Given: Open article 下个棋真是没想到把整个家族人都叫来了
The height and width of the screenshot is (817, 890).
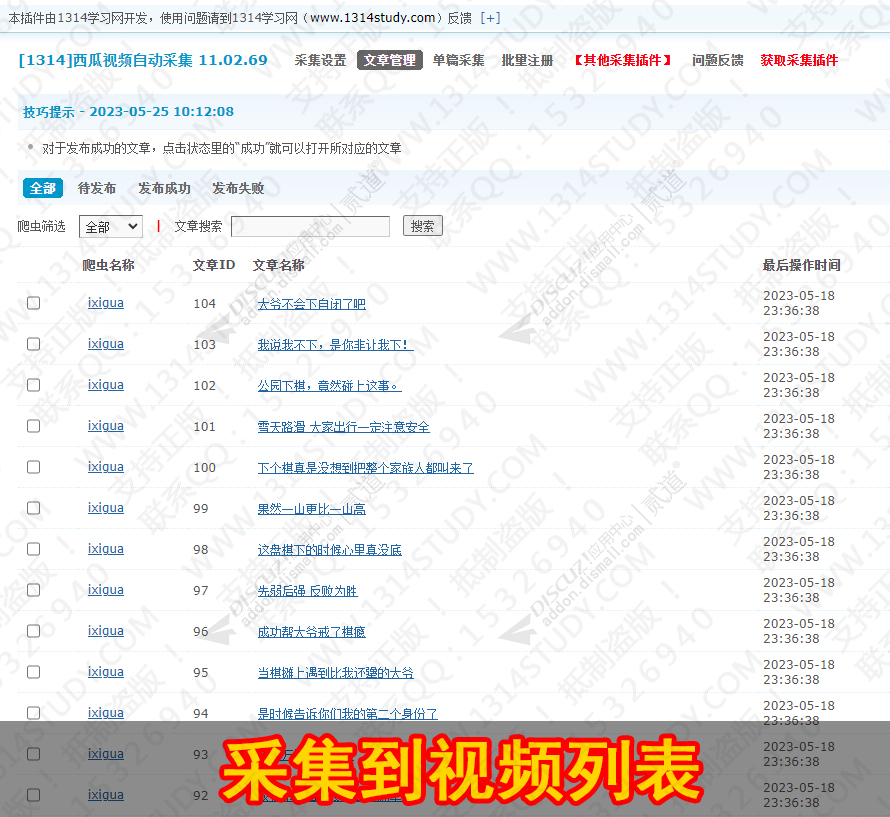Looking at the screenshot, I should tap(366, 468).
